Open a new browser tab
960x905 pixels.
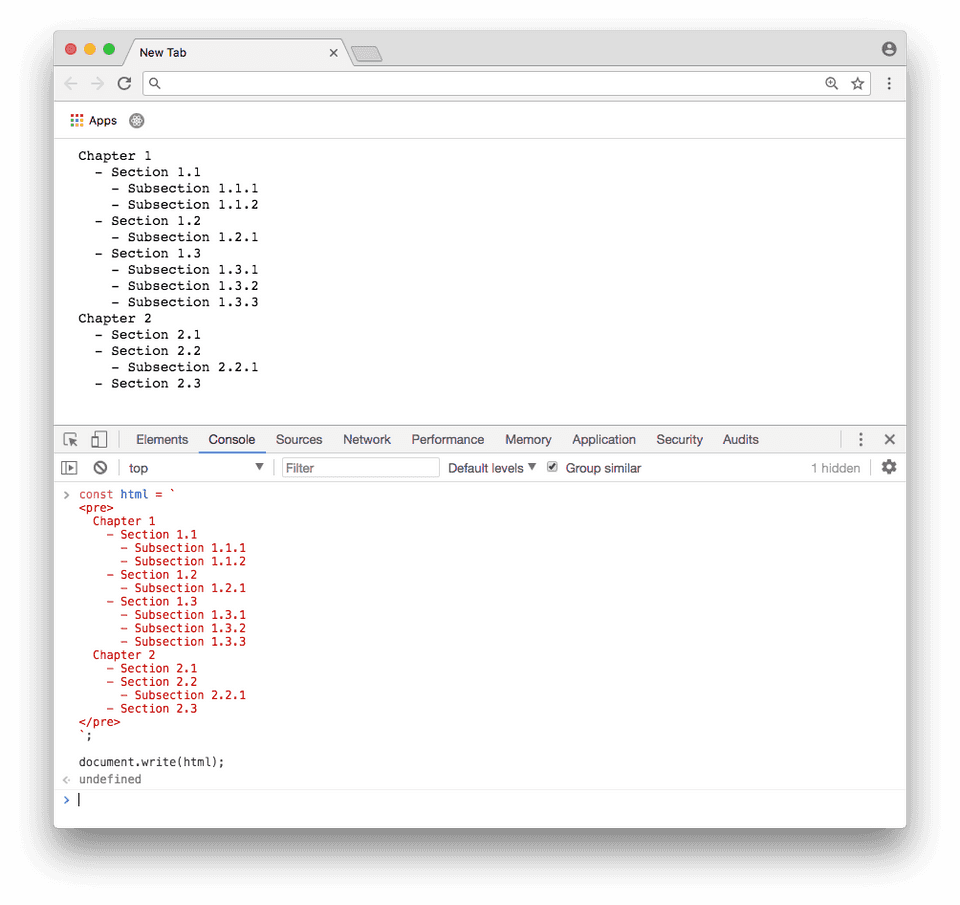click(367, 54)
